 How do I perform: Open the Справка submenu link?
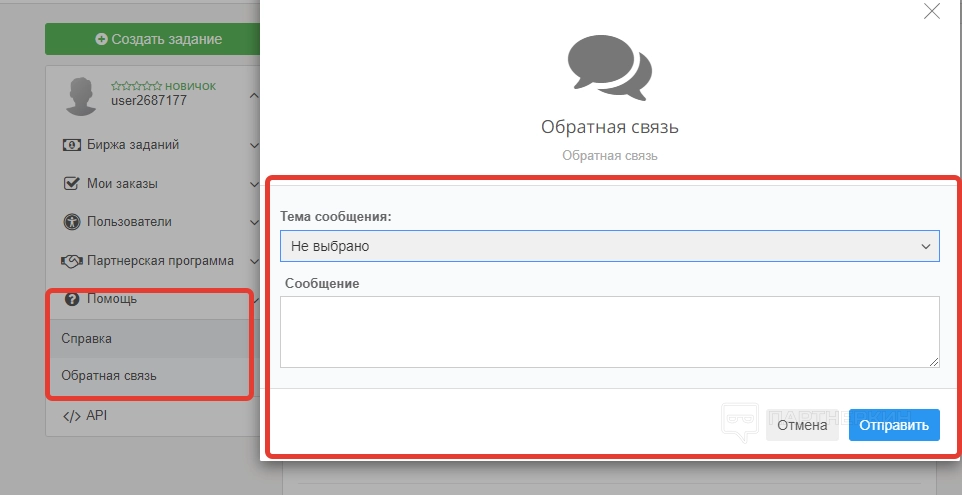point(86,338)
